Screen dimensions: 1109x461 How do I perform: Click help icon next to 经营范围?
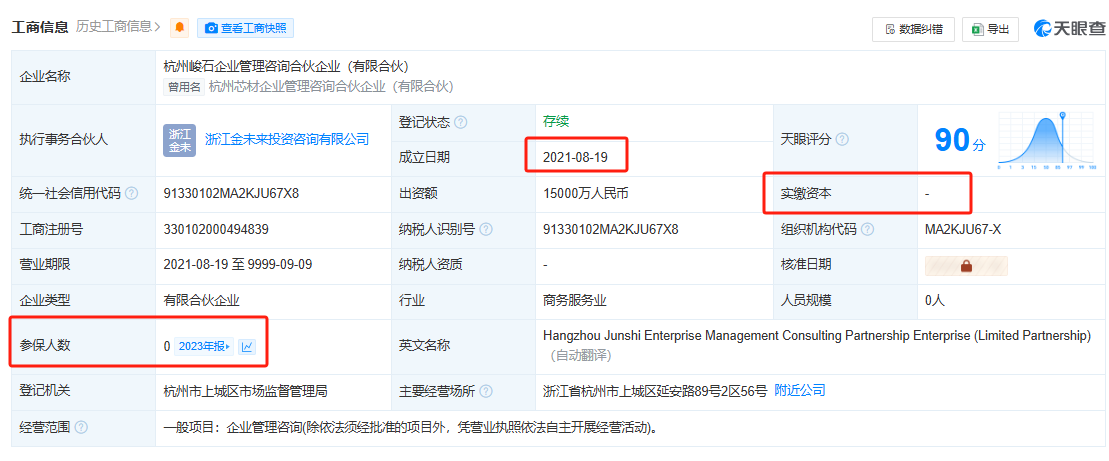point(81,428)
